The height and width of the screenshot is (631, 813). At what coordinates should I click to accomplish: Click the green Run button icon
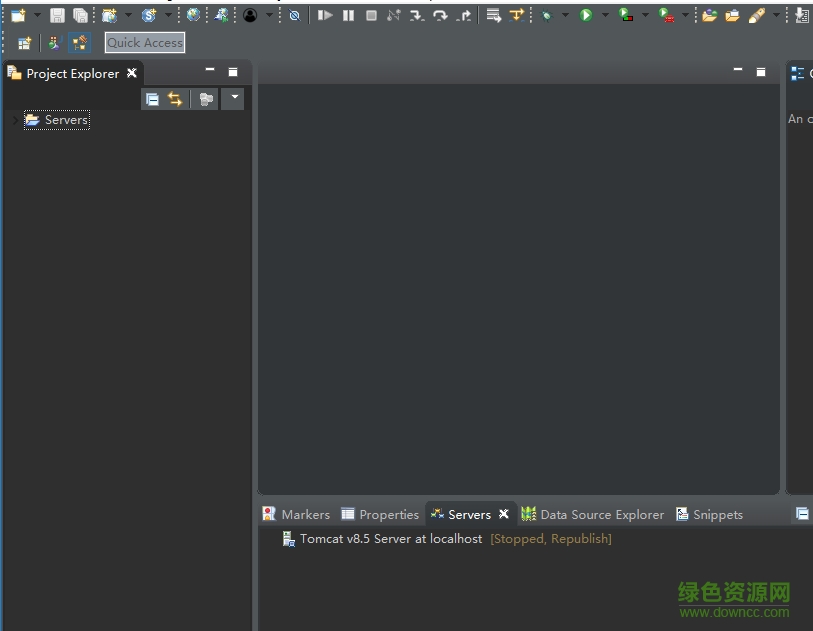tap(586, 15)
